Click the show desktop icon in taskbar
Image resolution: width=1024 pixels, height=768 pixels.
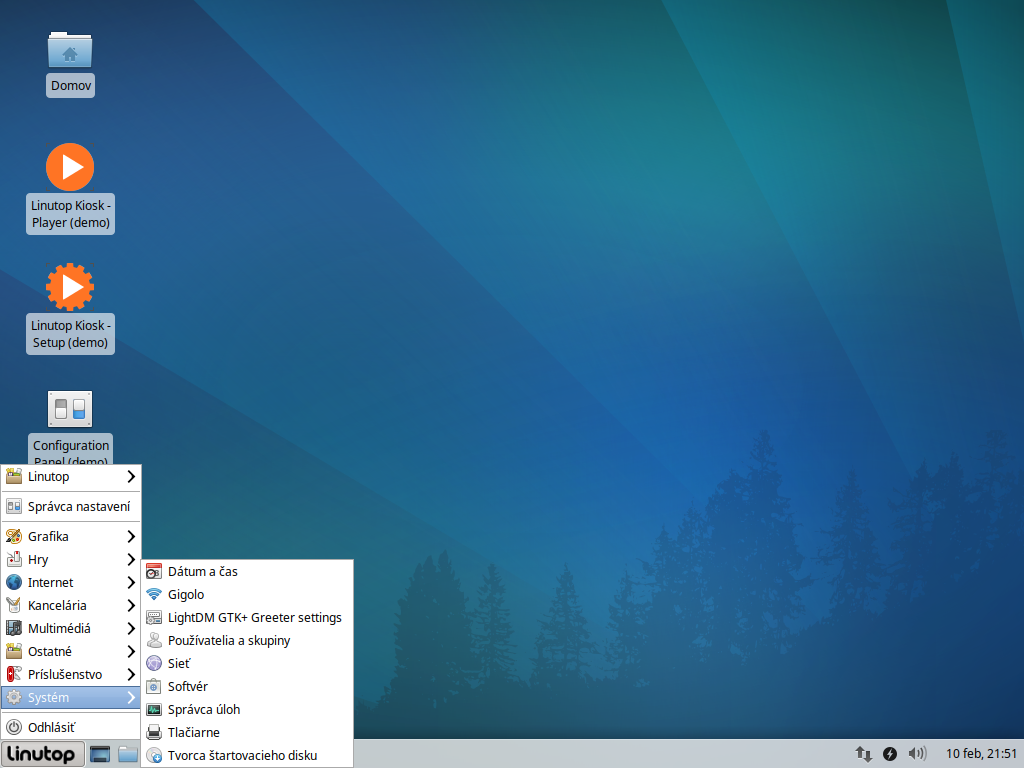(x=100, y=754)
